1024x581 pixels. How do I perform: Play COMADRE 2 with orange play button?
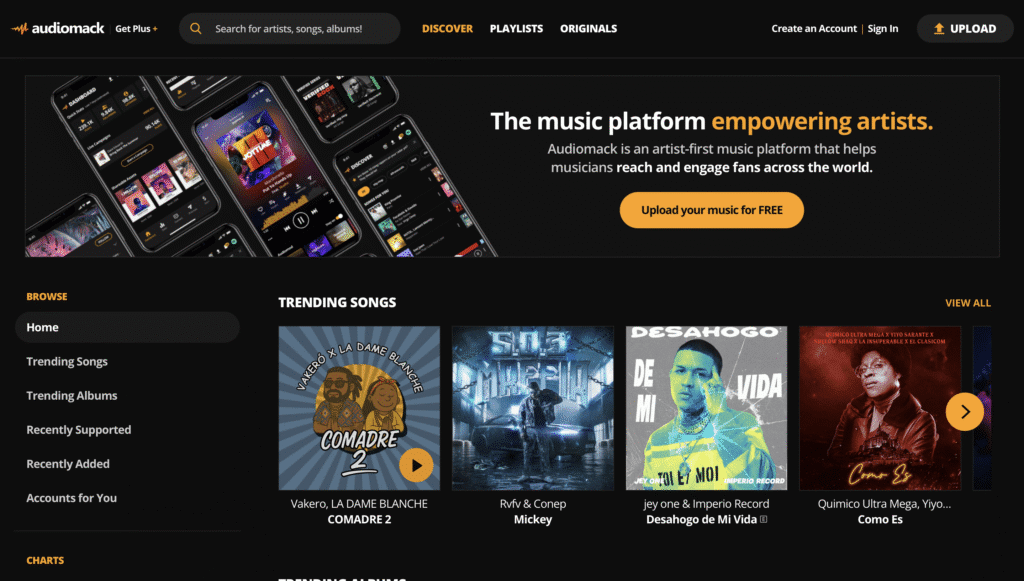[x=416, y=465]
